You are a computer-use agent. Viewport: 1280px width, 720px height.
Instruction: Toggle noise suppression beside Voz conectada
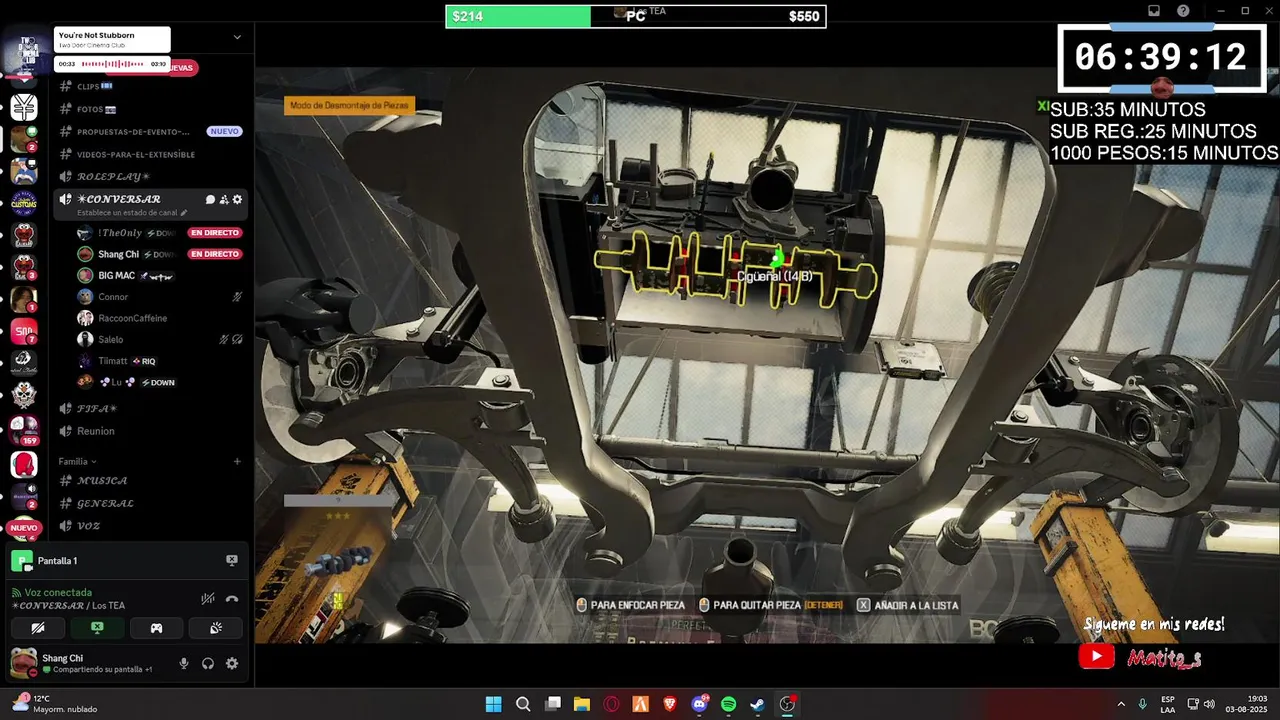208,599
